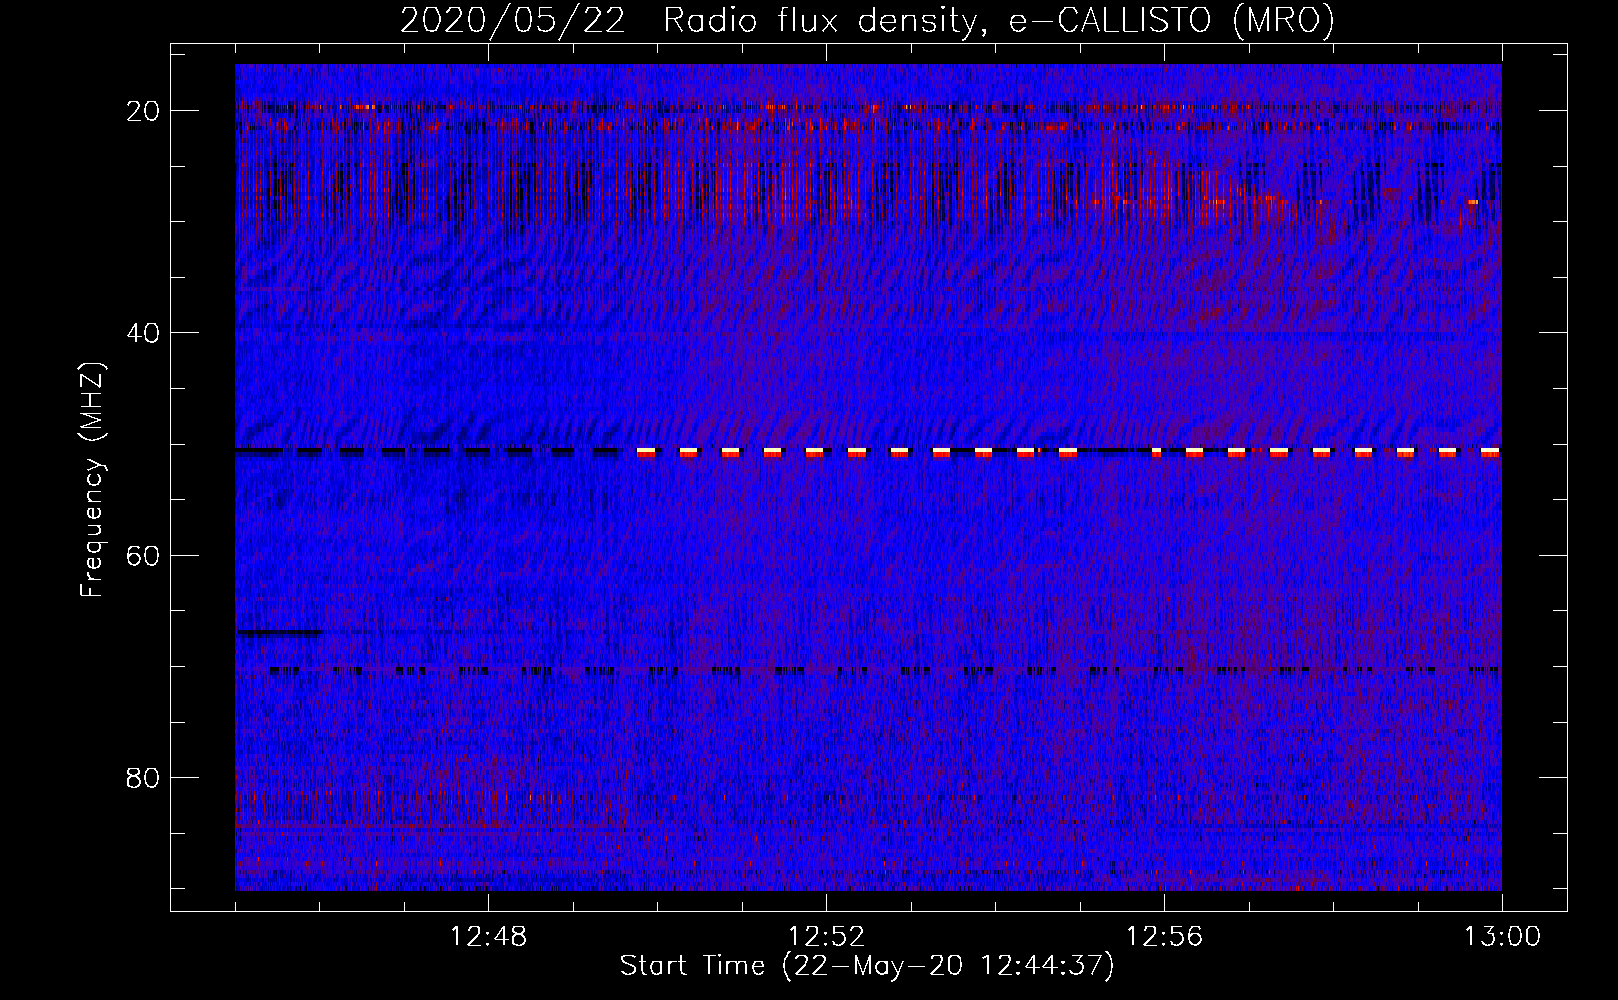Click the 60 MHz frequency tick label
Screen dimensions: 1618x1000
click(x=144, y=555)
